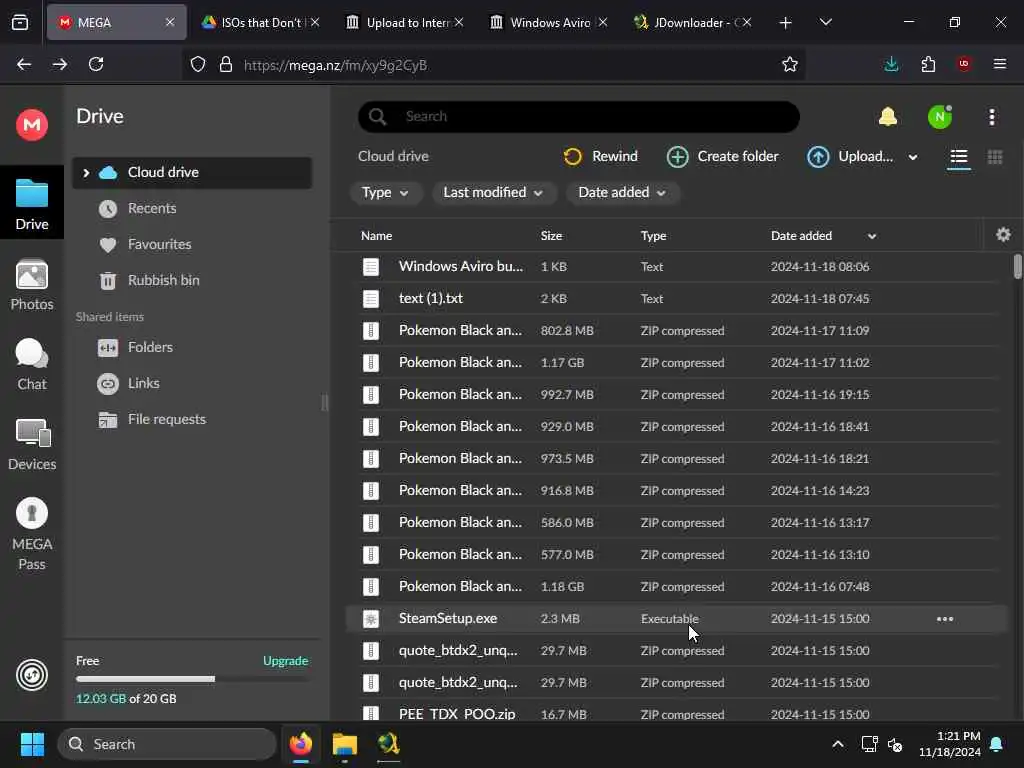Open shared Links
This screenshot has height=768, width=1024.
(192, 383)
